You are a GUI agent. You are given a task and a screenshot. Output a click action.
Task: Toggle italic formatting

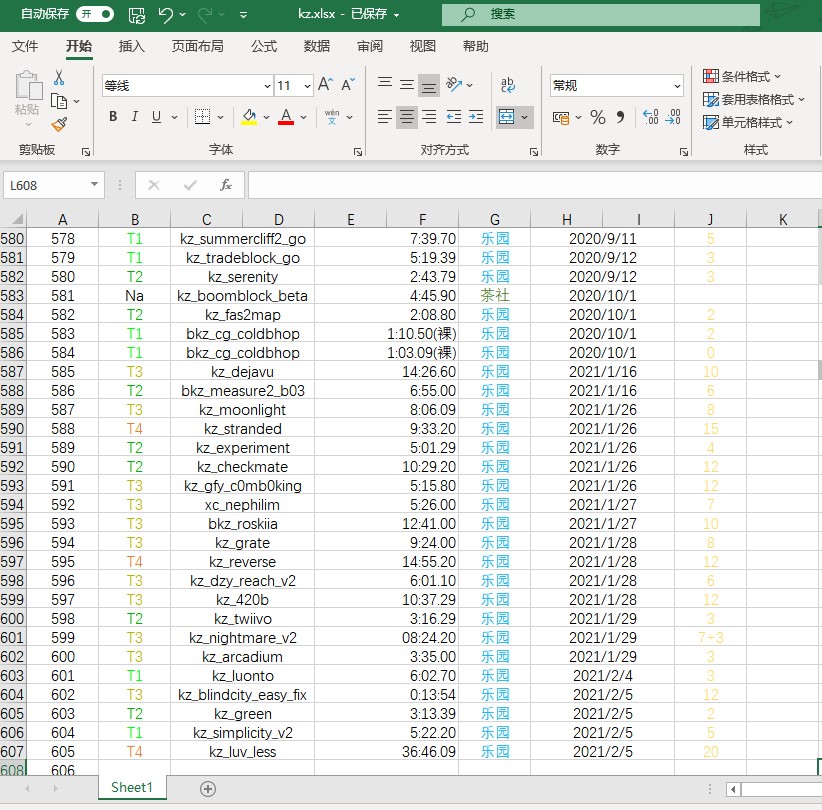tap(134, 117)
